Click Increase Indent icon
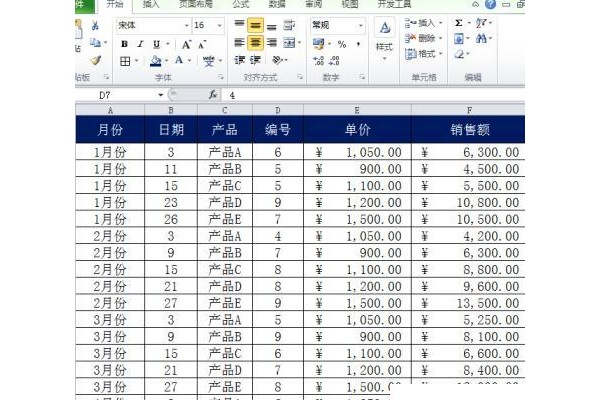The width and height of the screenshot is (600, 400). pyautogui.click(x=255, y=60)
